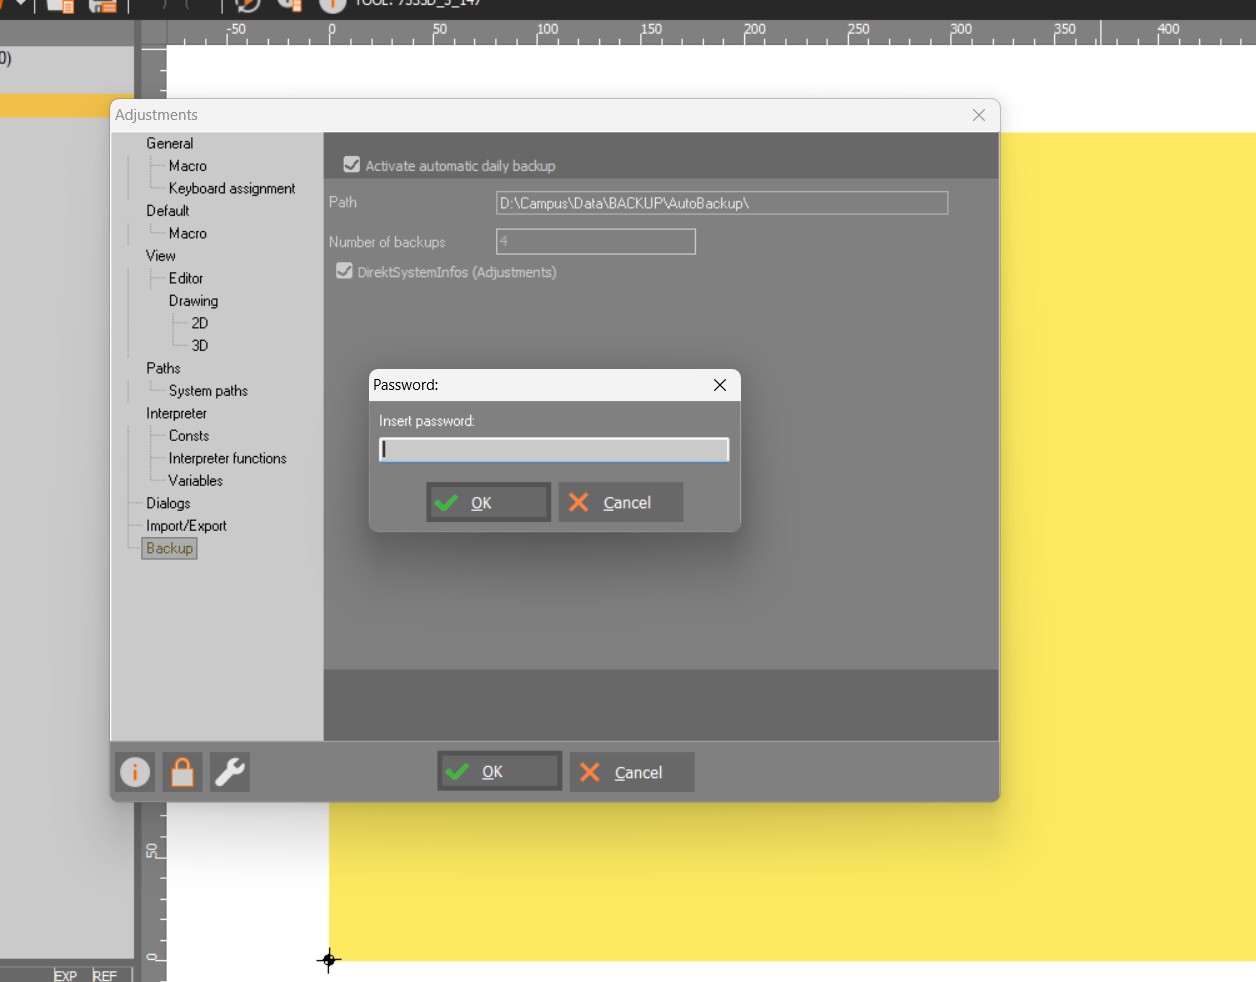Click the wrench settings icon

(230, 772)
